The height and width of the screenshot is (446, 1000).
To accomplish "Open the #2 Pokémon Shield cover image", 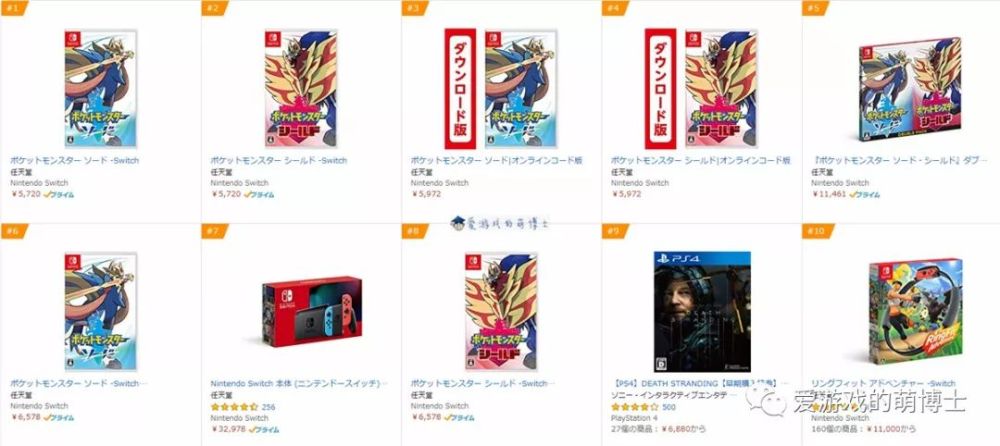I will tap(301, 89).
